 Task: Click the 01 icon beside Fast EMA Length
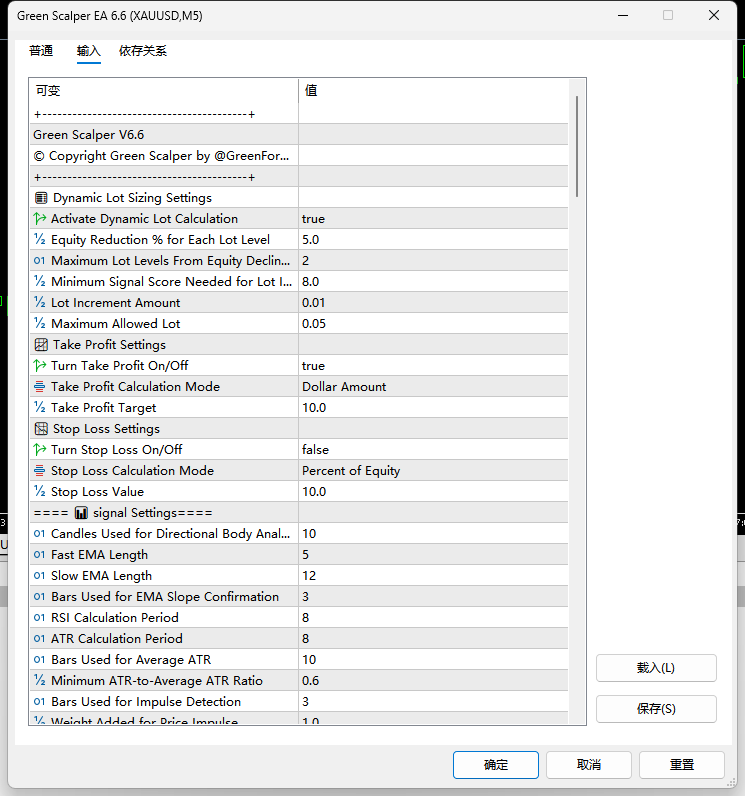pos(40,554)
